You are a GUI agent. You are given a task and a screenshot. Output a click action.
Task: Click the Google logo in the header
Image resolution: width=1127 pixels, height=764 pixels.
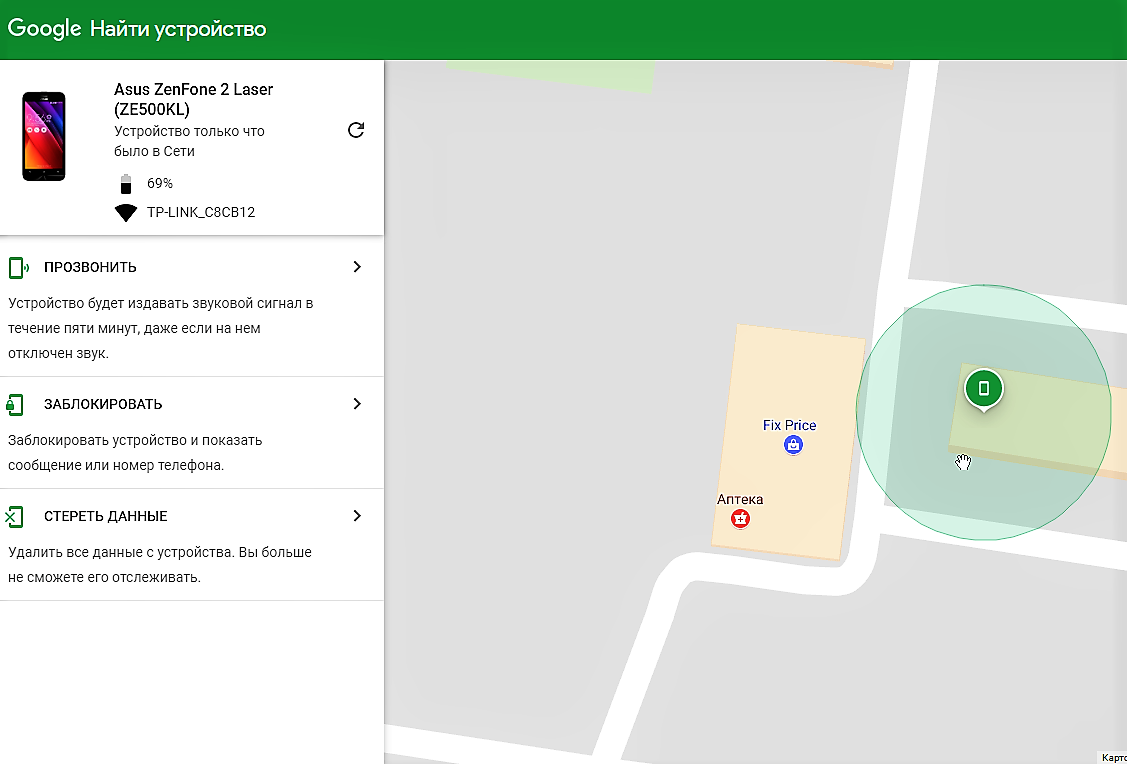[44, 29]
